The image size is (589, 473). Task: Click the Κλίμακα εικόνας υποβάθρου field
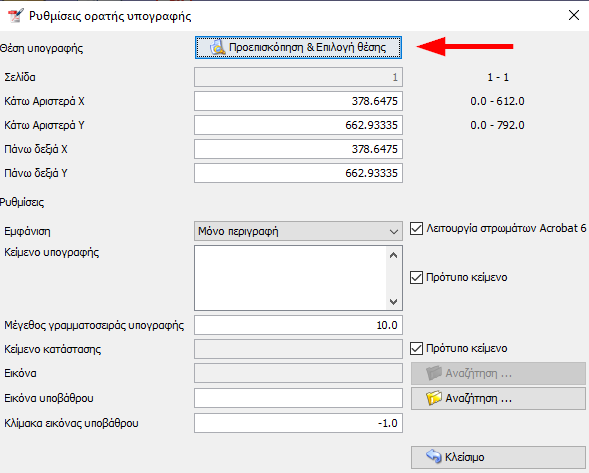(x=298, y=423)
